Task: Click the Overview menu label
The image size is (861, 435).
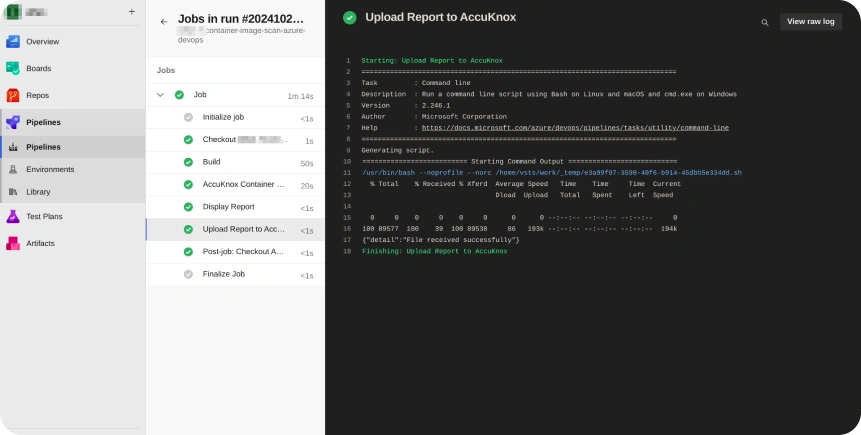Action: pyautogui.click(x=43, y=42)
